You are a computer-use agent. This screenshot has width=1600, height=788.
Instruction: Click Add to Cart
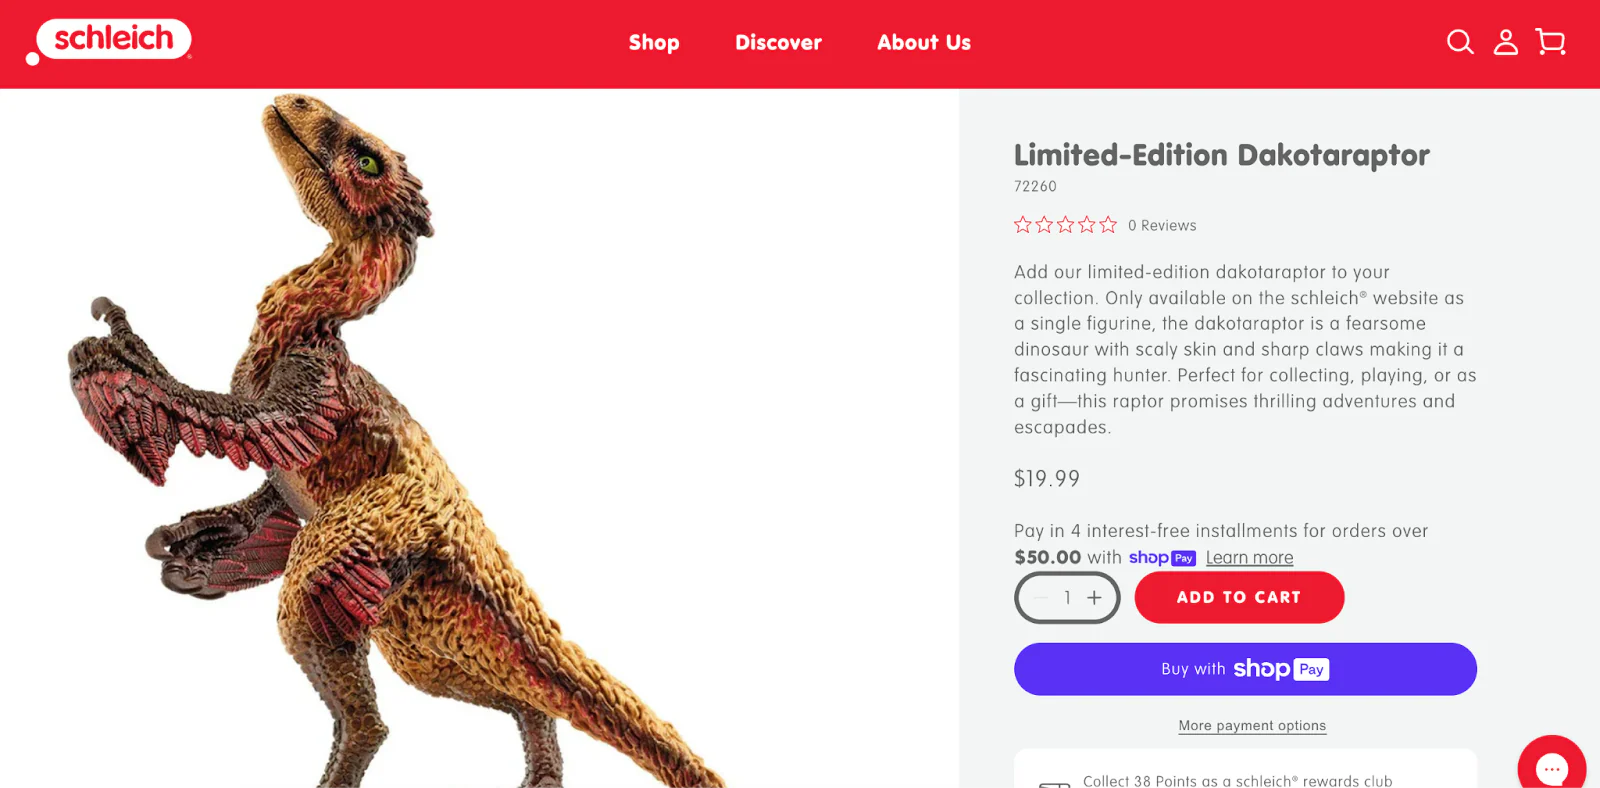tap(1239, 597)
